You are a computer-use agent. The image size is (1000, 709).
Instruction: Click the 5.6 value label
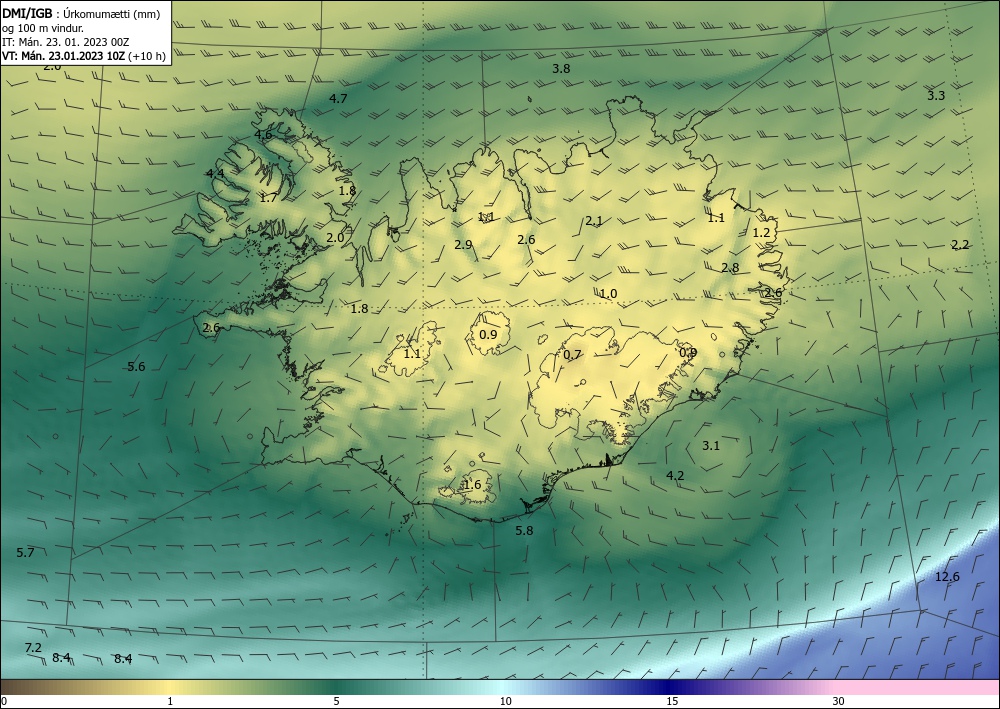136,367
